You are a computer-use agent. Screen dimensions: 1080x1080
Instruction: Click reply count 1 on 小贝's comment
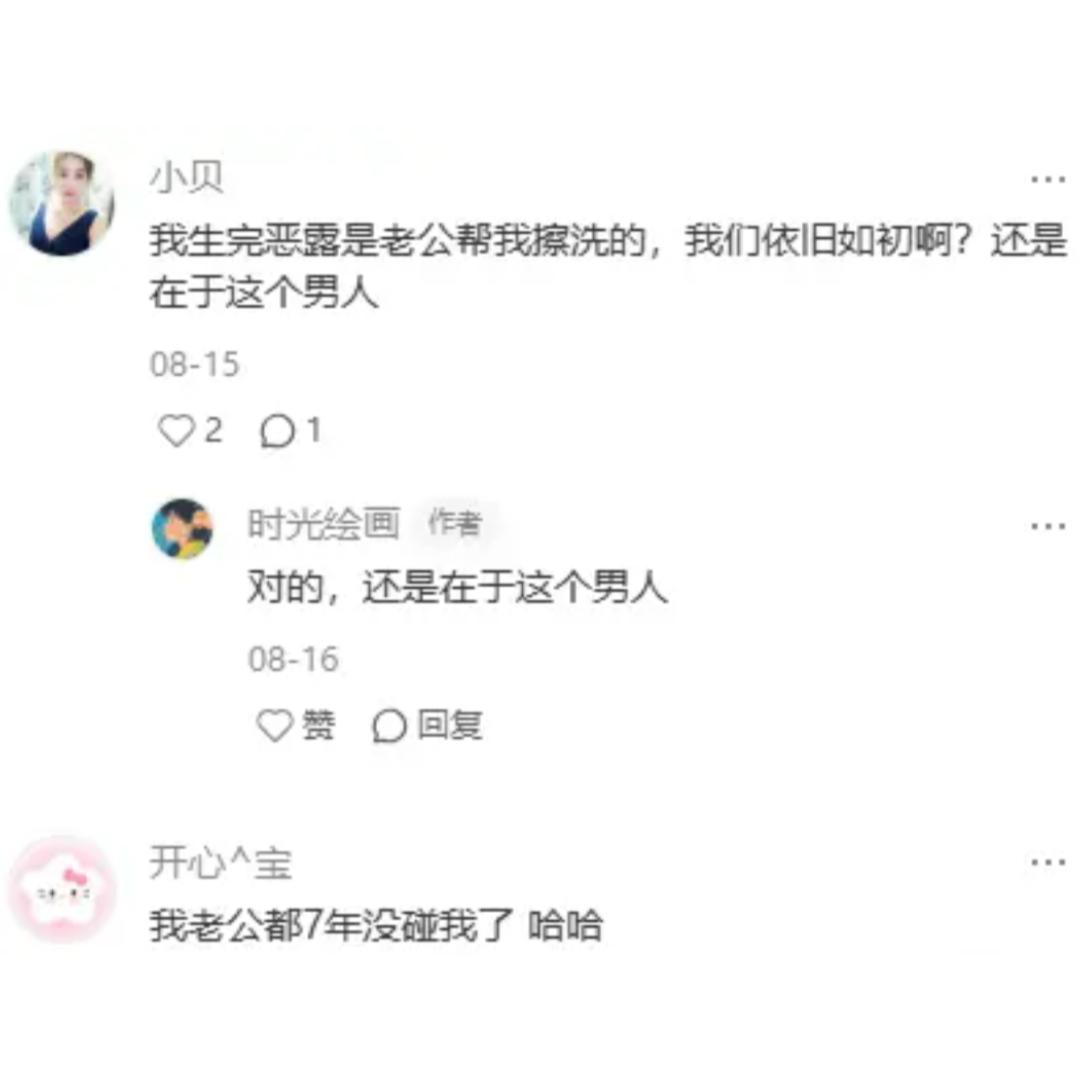pos(313,430)
